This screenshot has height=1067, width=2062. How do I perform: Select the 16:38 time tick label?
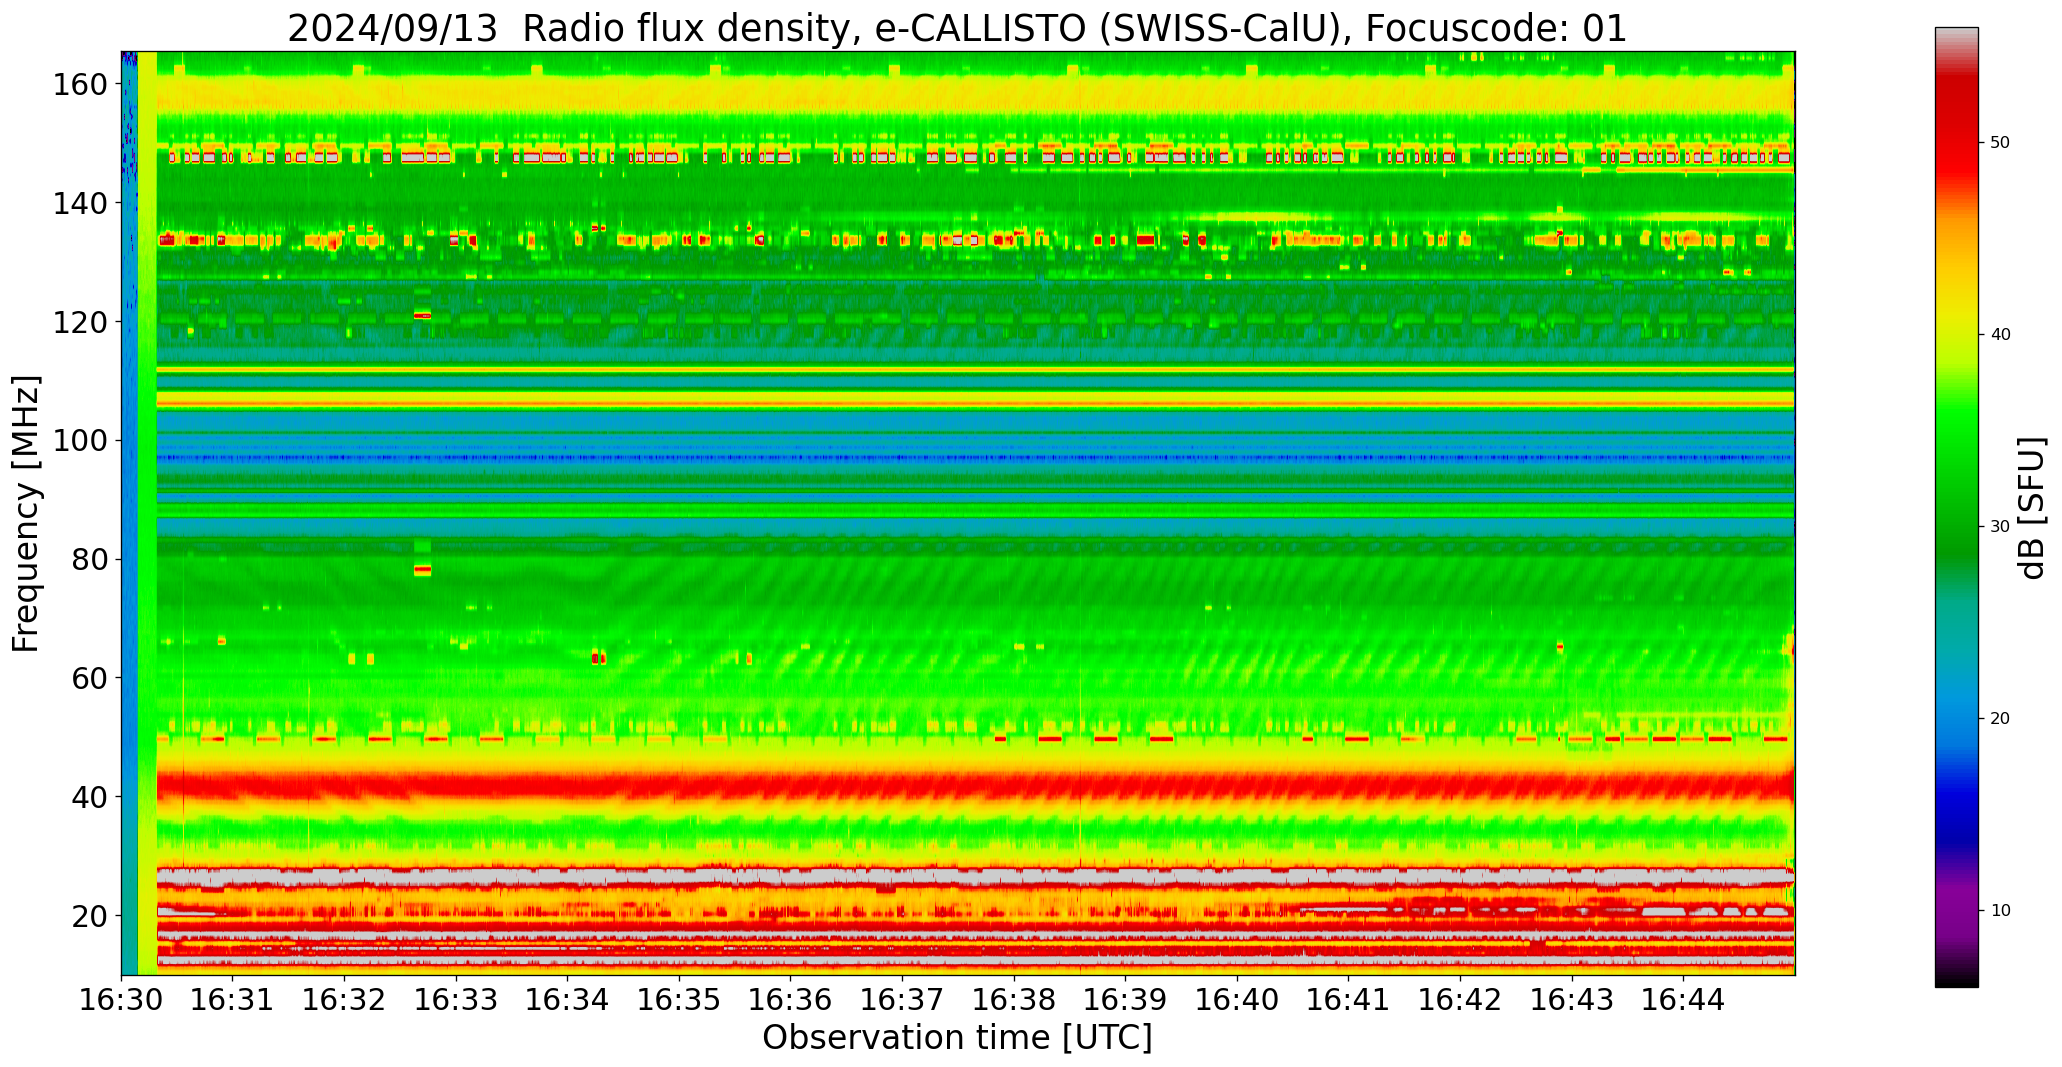point(1014,999)
